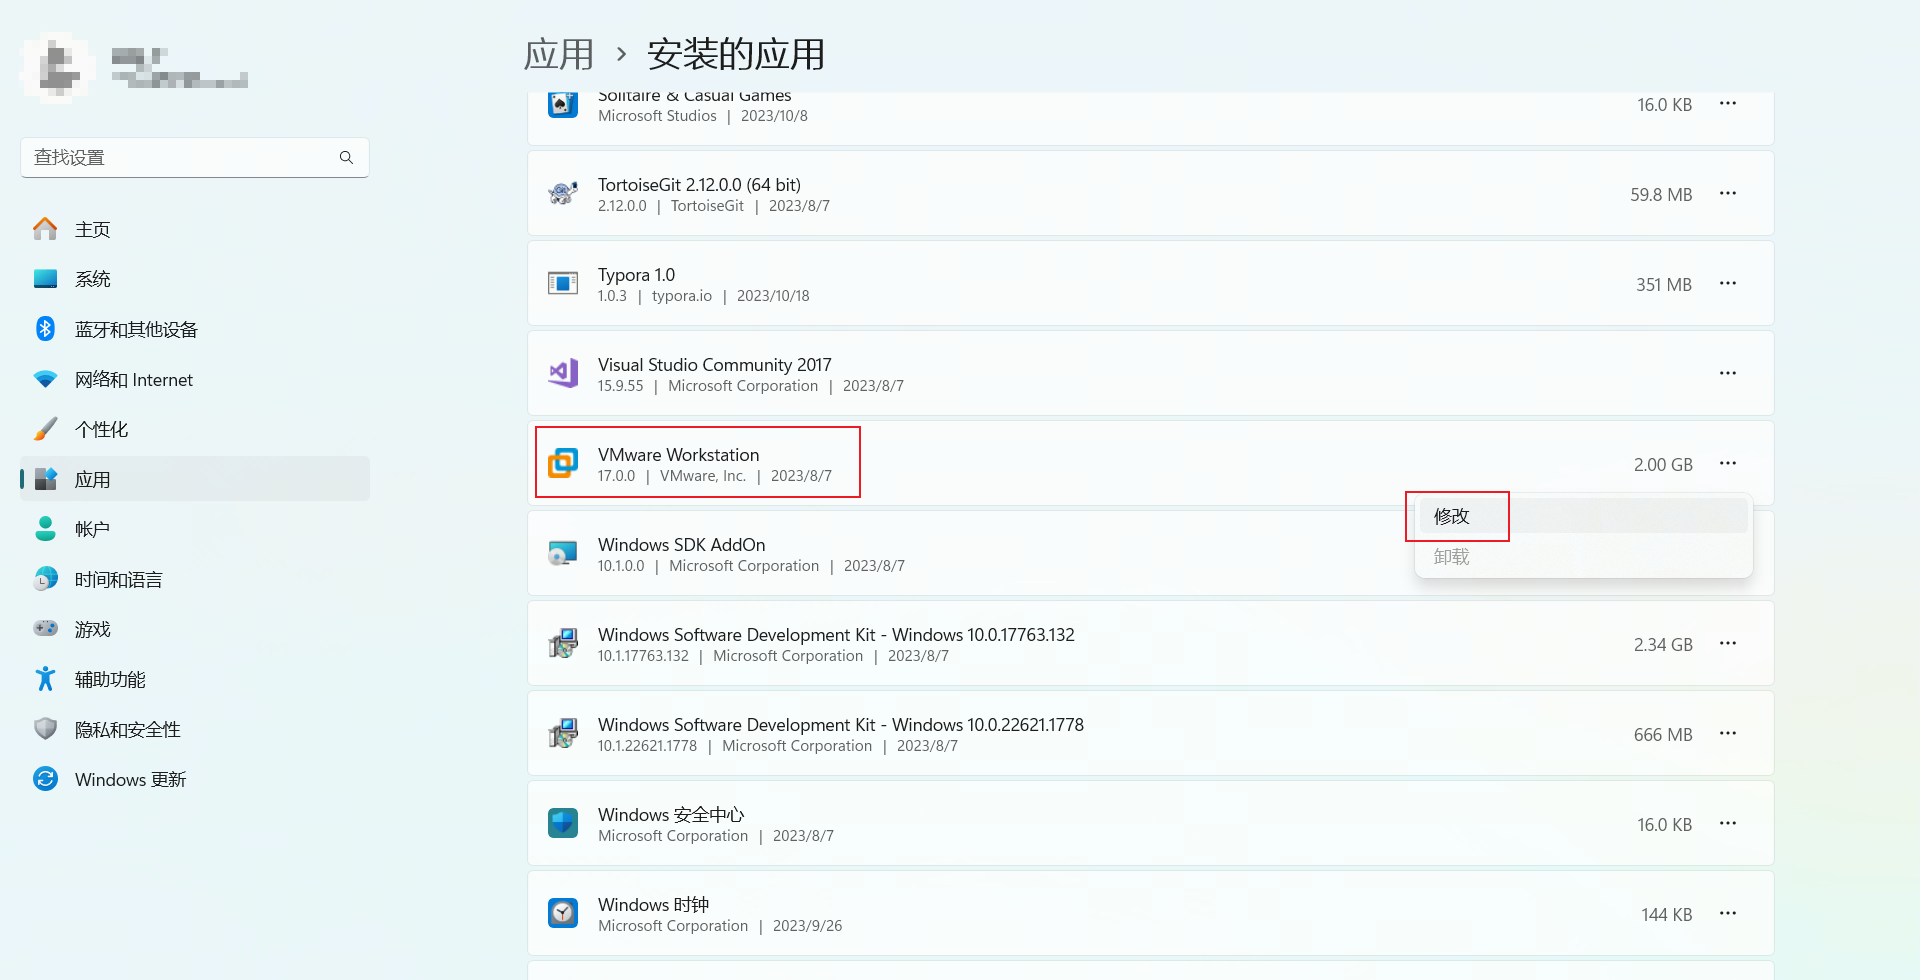Focus the 查找设置 search field

[195, 158]
